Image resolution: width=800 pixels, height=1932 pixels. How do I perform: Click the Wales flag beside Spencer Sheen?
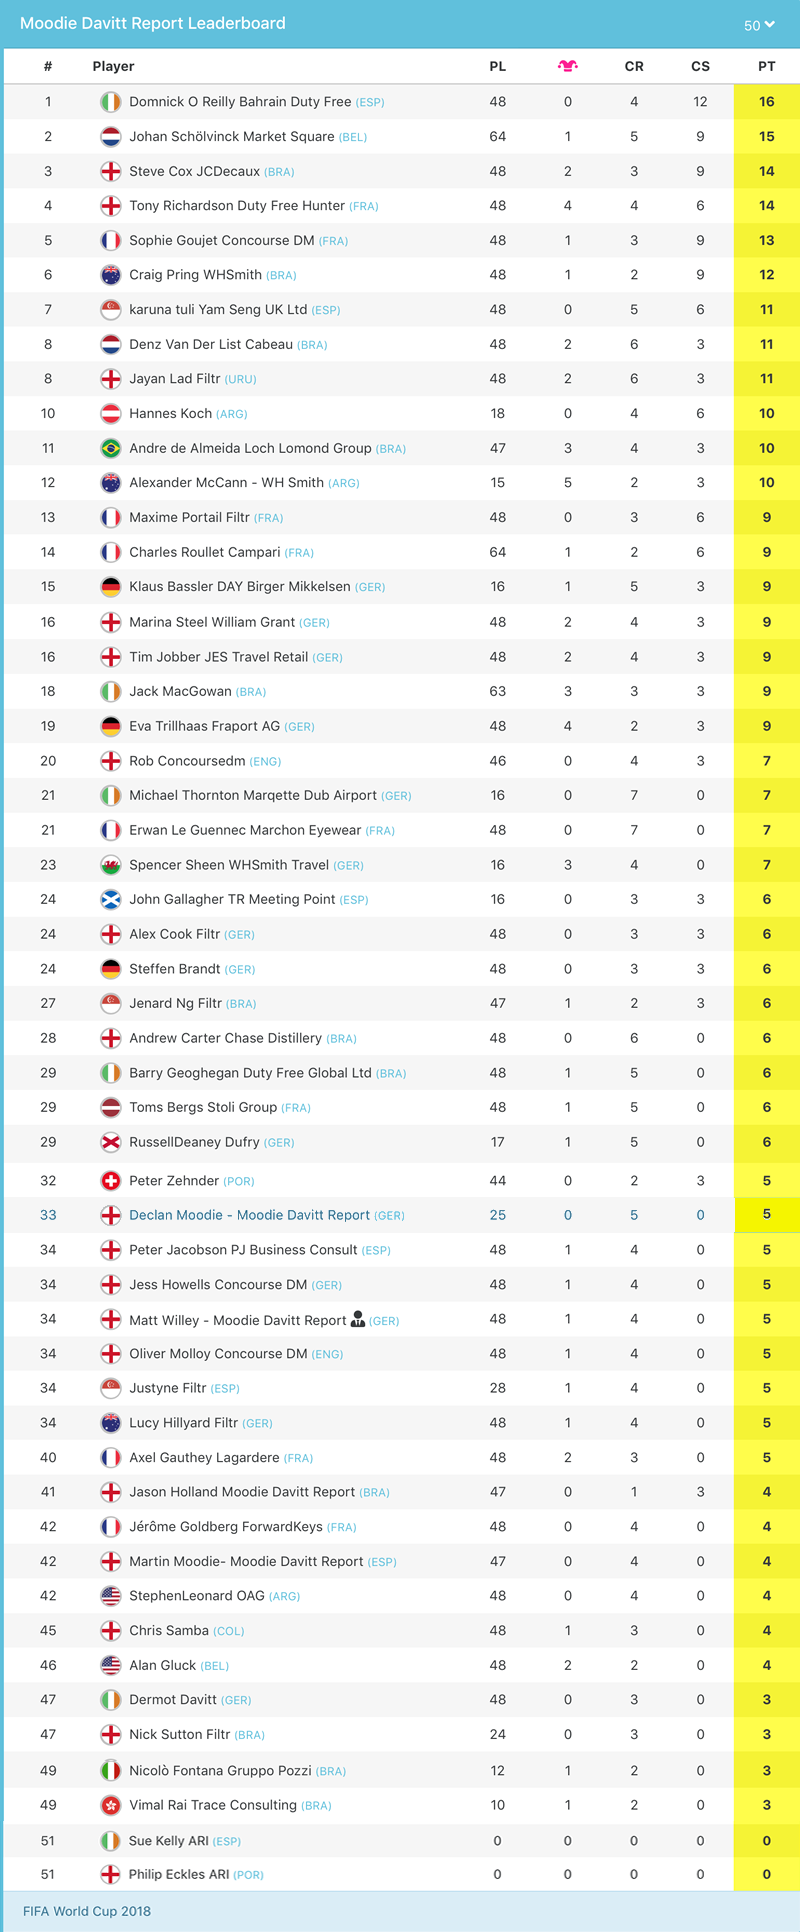pos(111,865)
